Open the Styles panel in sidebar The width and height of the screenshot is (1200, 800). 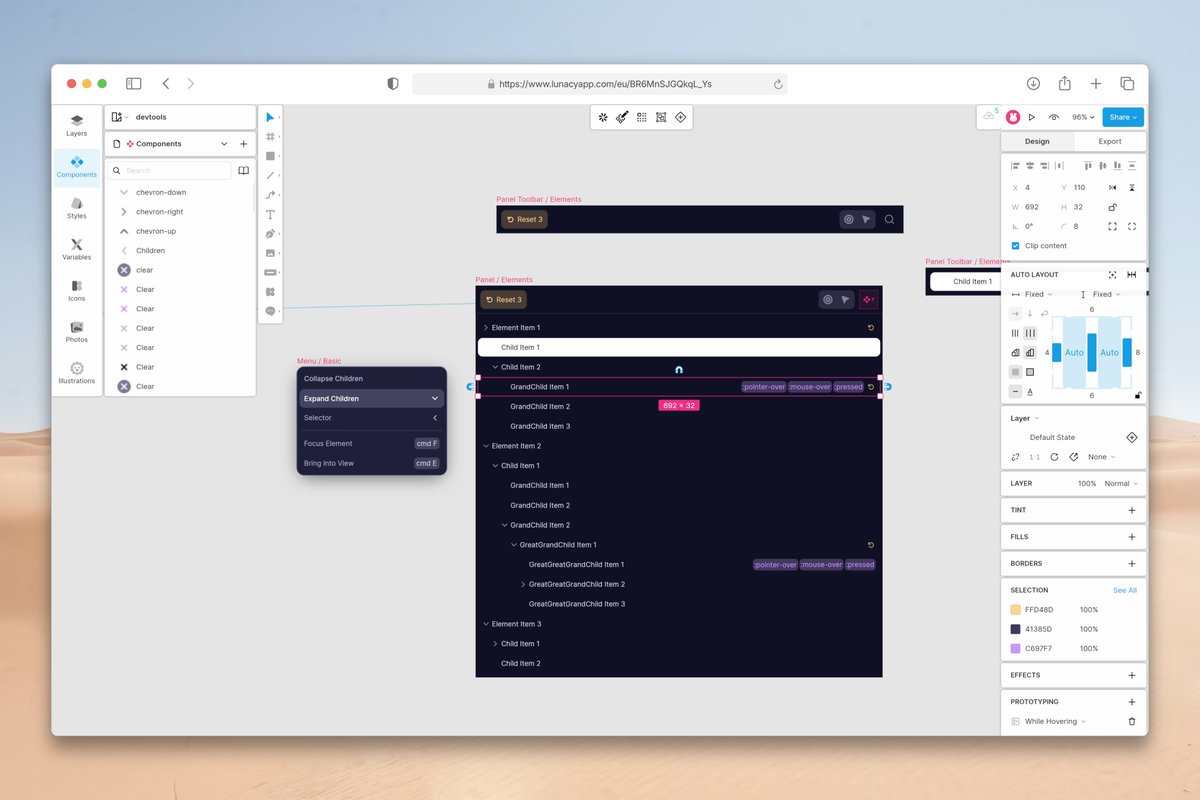pos(76,207)
